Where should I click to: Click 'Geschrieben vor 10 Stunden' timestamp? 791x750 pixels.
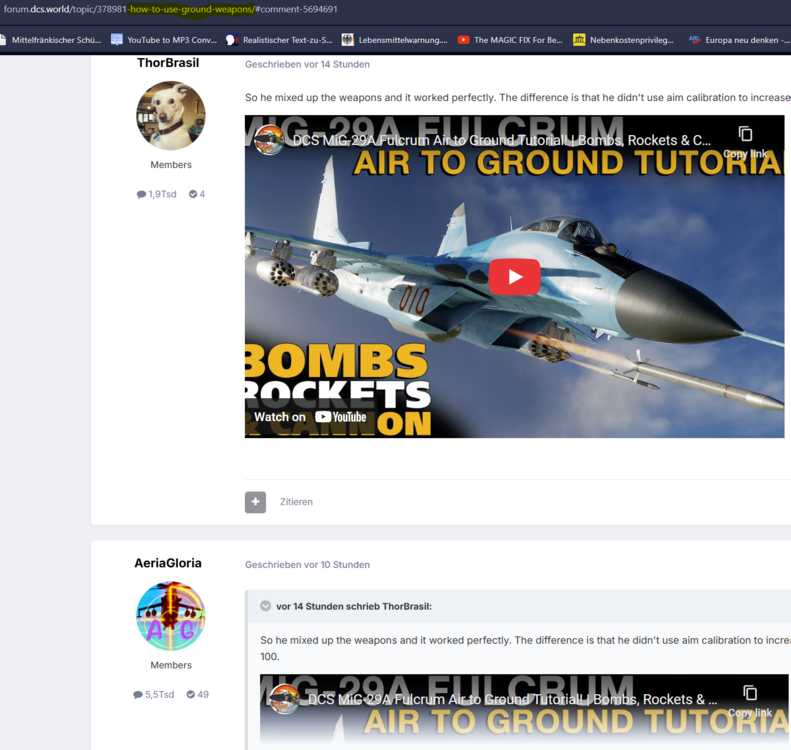pyautogui.click(x=307, y=564)
